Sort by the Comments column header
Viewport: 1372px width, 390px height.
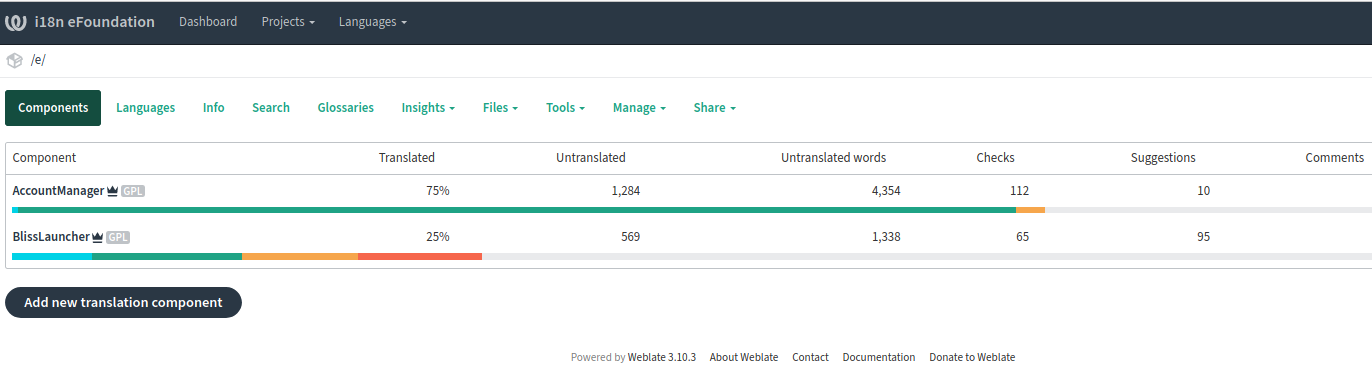(x=1334, y=158)
